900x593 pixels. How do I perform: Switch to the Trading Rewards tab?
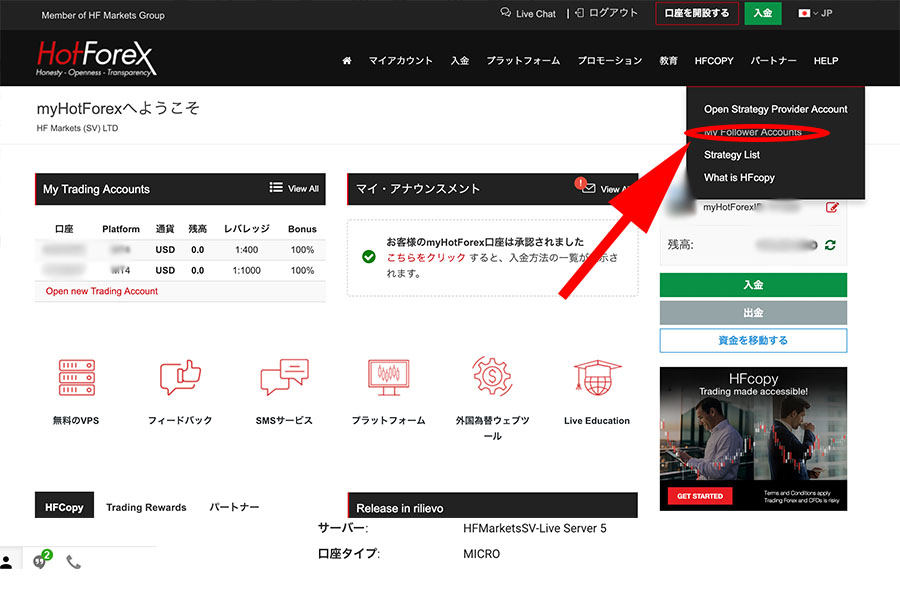point(146,507)
